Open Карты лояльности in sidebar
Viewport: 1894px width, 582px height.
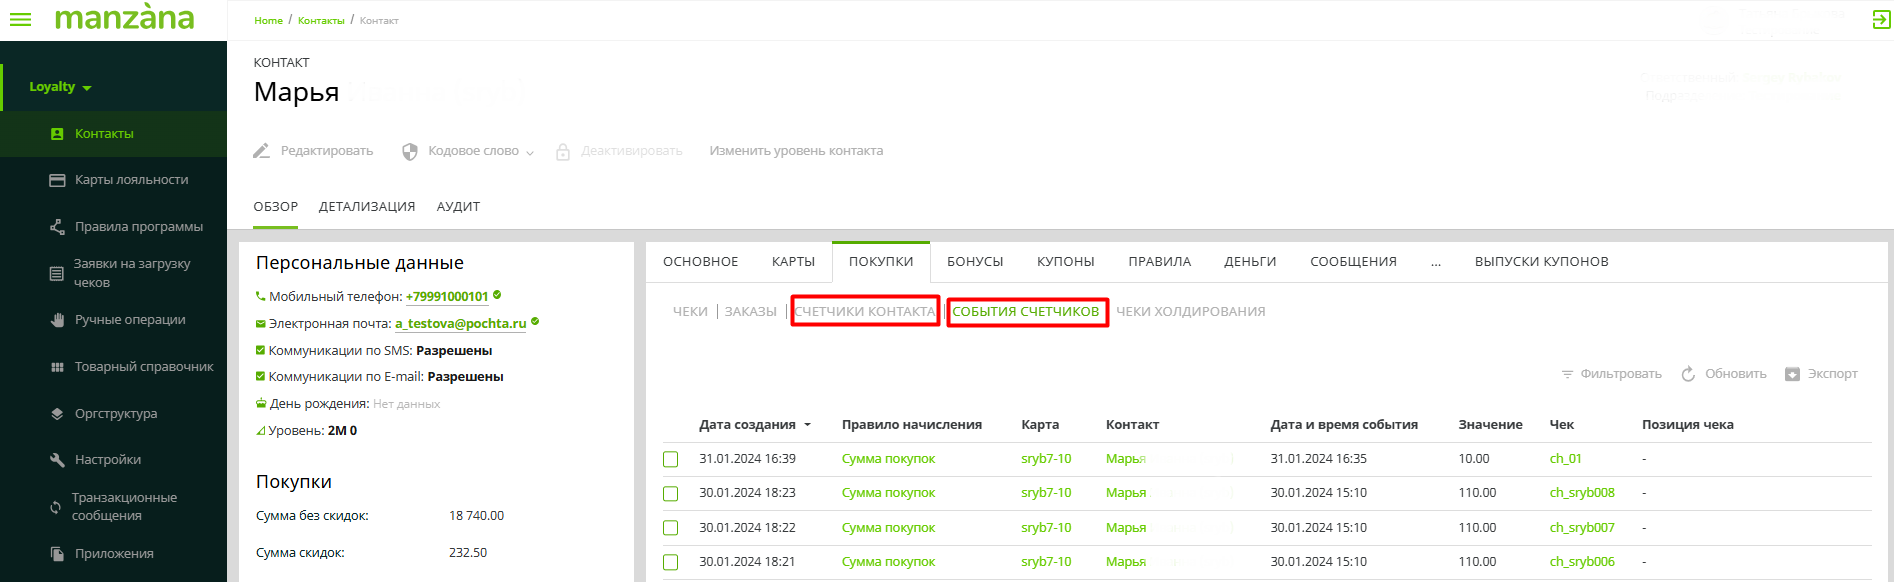[131, 180]
